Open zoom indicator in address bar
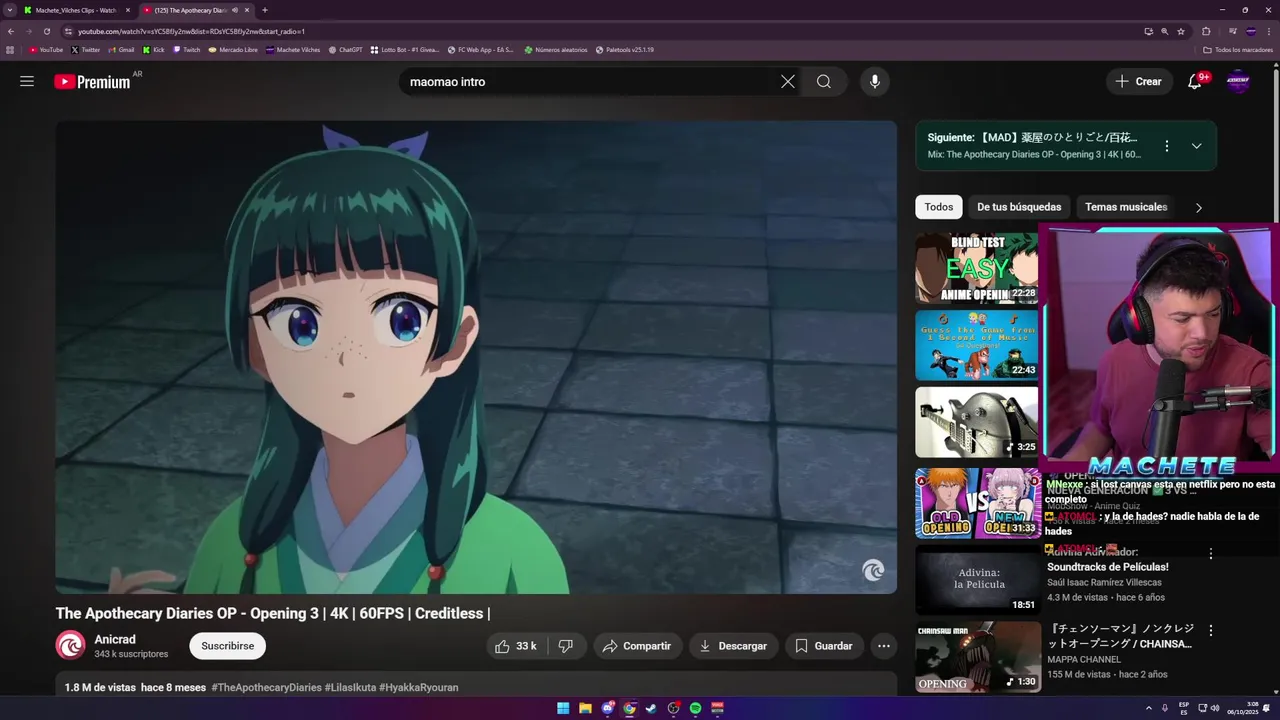 click(1165, 31)
